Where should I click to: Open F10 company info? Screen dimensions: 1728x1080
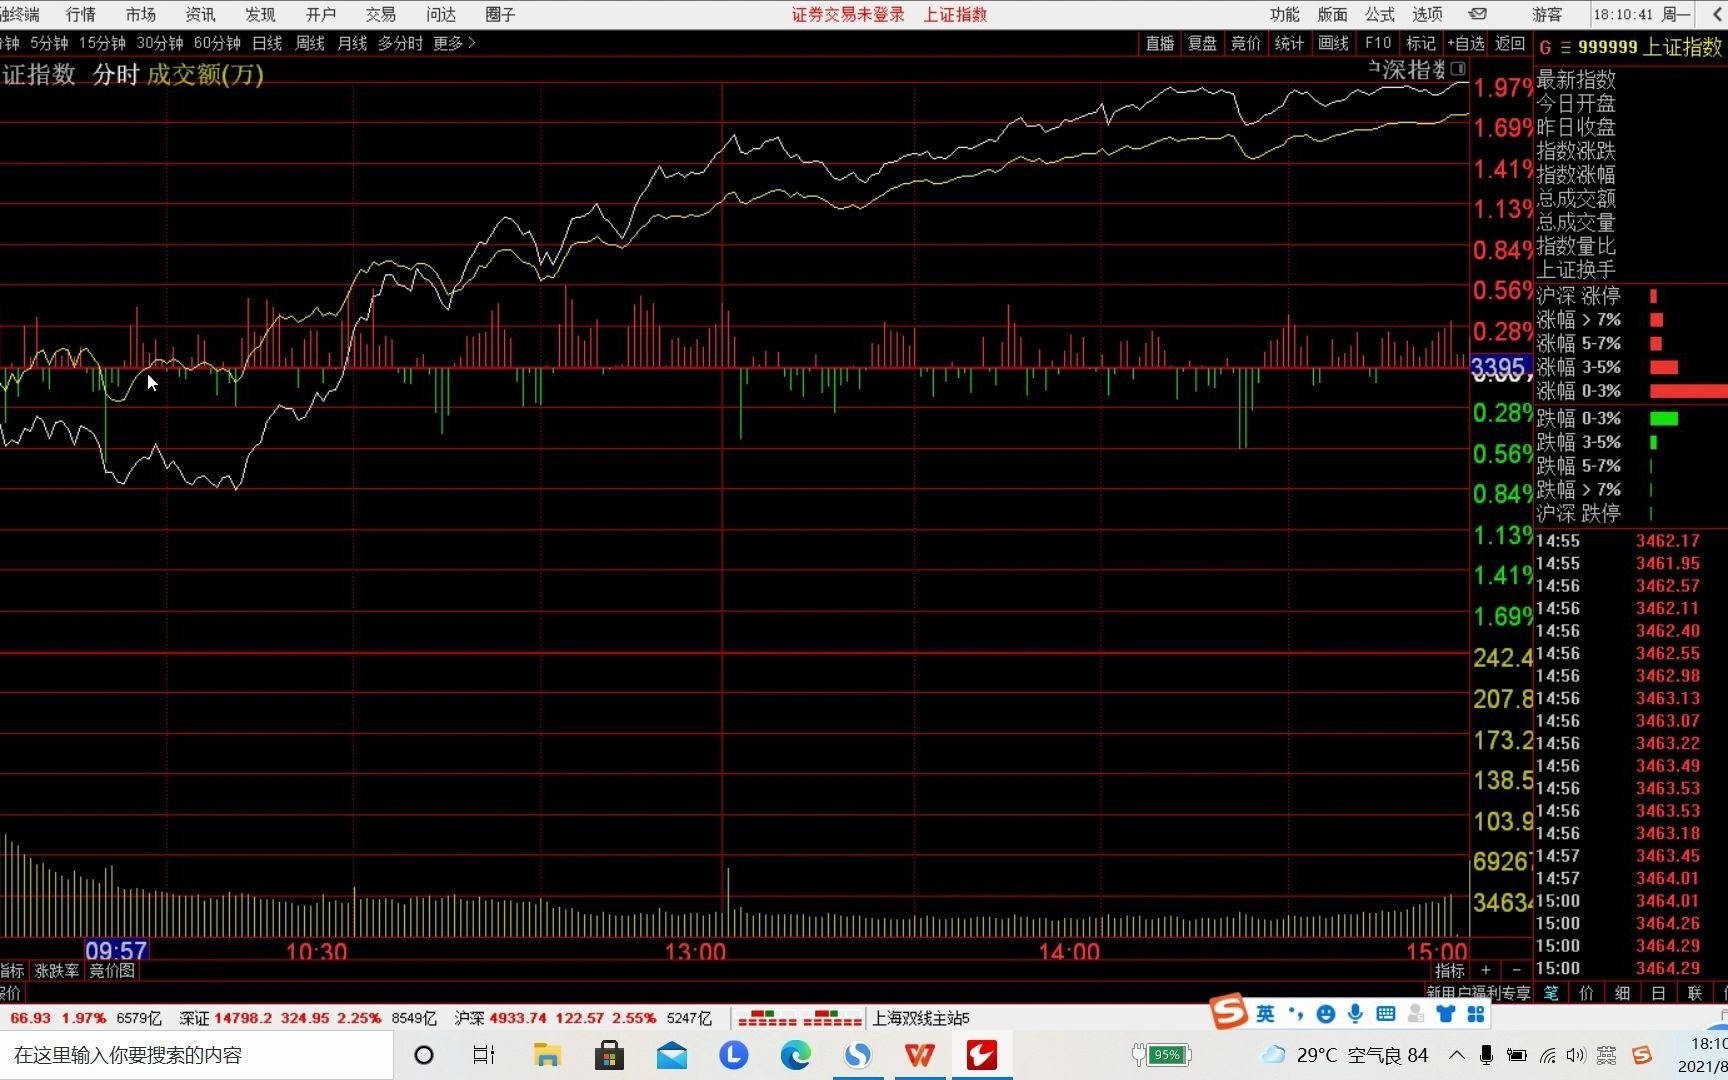point(1378,43)
